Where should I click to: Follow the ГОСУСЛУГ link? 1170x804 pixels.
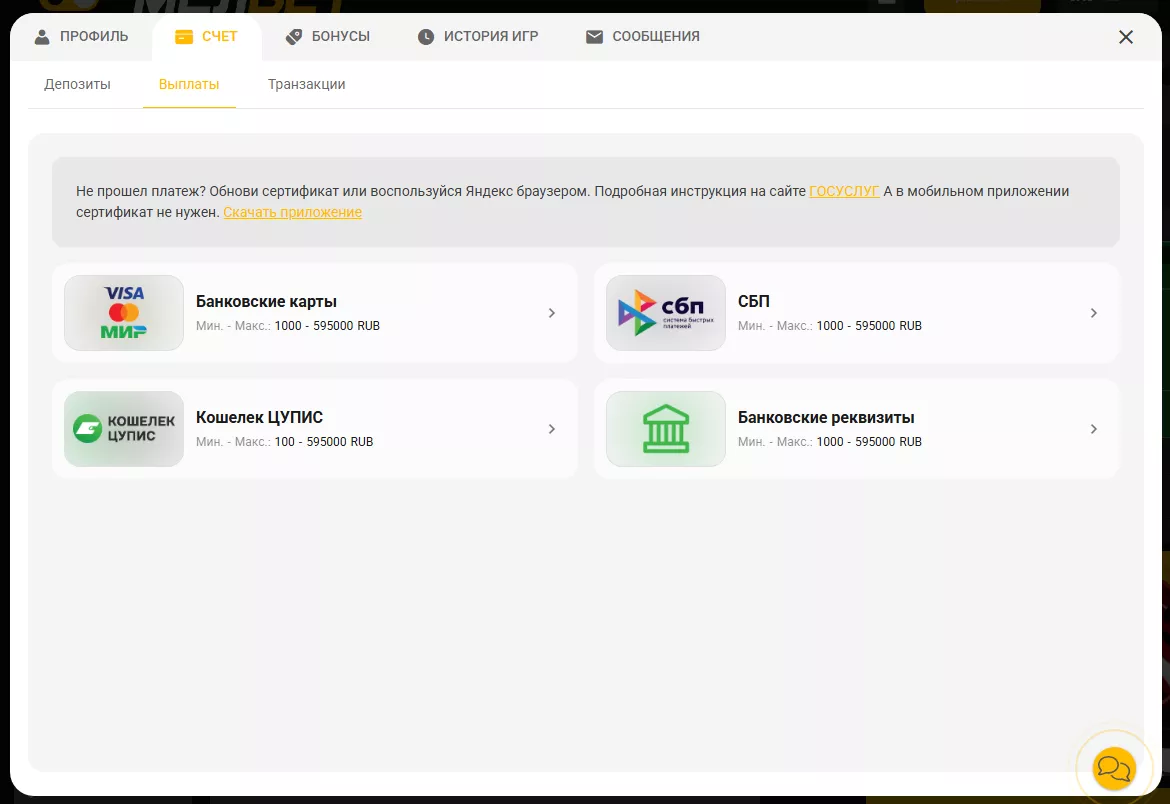point(843,190)
